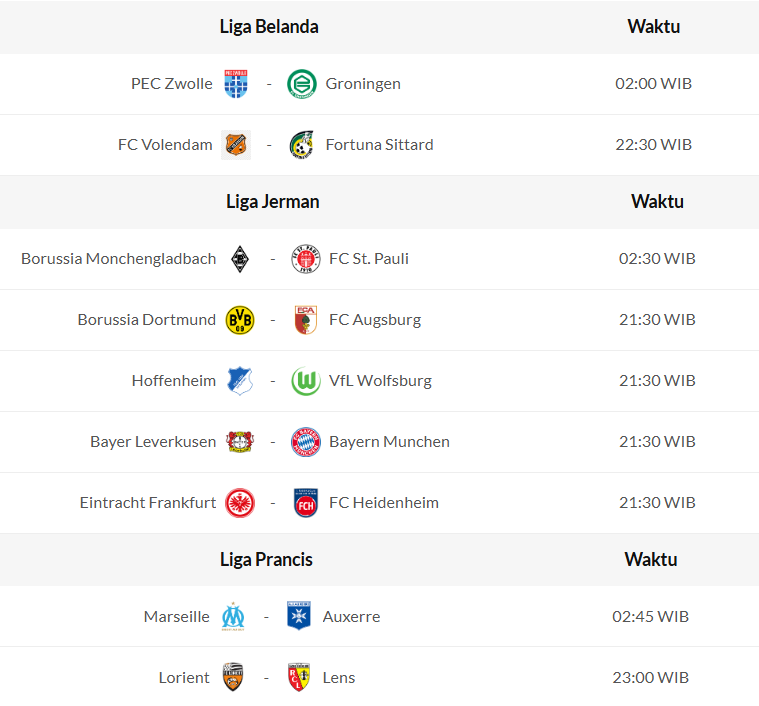Click the Marseille club logo
The width and height of the screenshot is (759, 706).
[234, 617]
